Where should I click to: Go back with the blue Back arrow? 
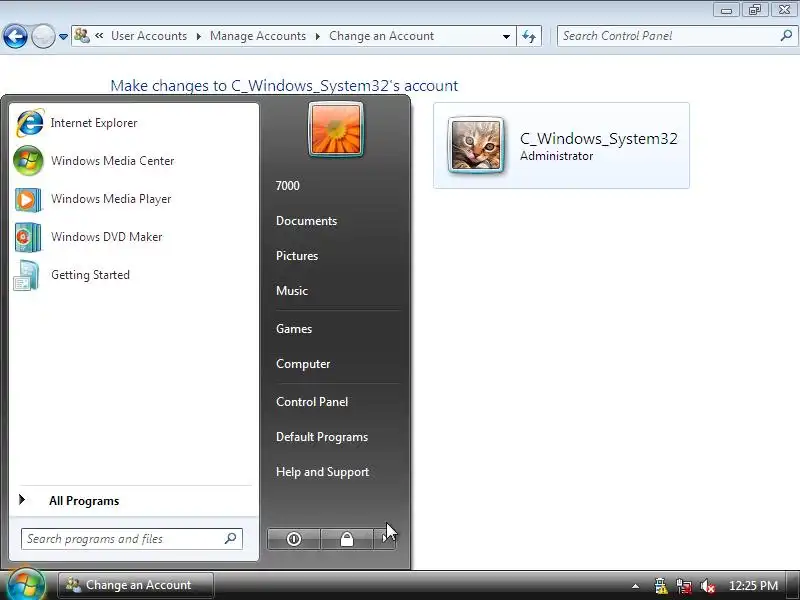click(x=15, y=36)
